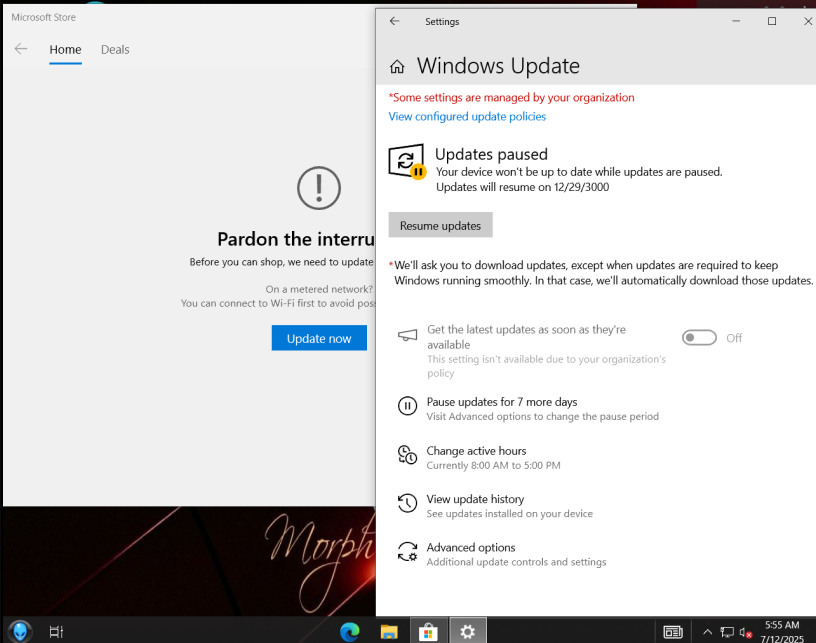Open Start menu alien-head button
This screenshot has height=643, width=816.
click(x=20, y=632)
